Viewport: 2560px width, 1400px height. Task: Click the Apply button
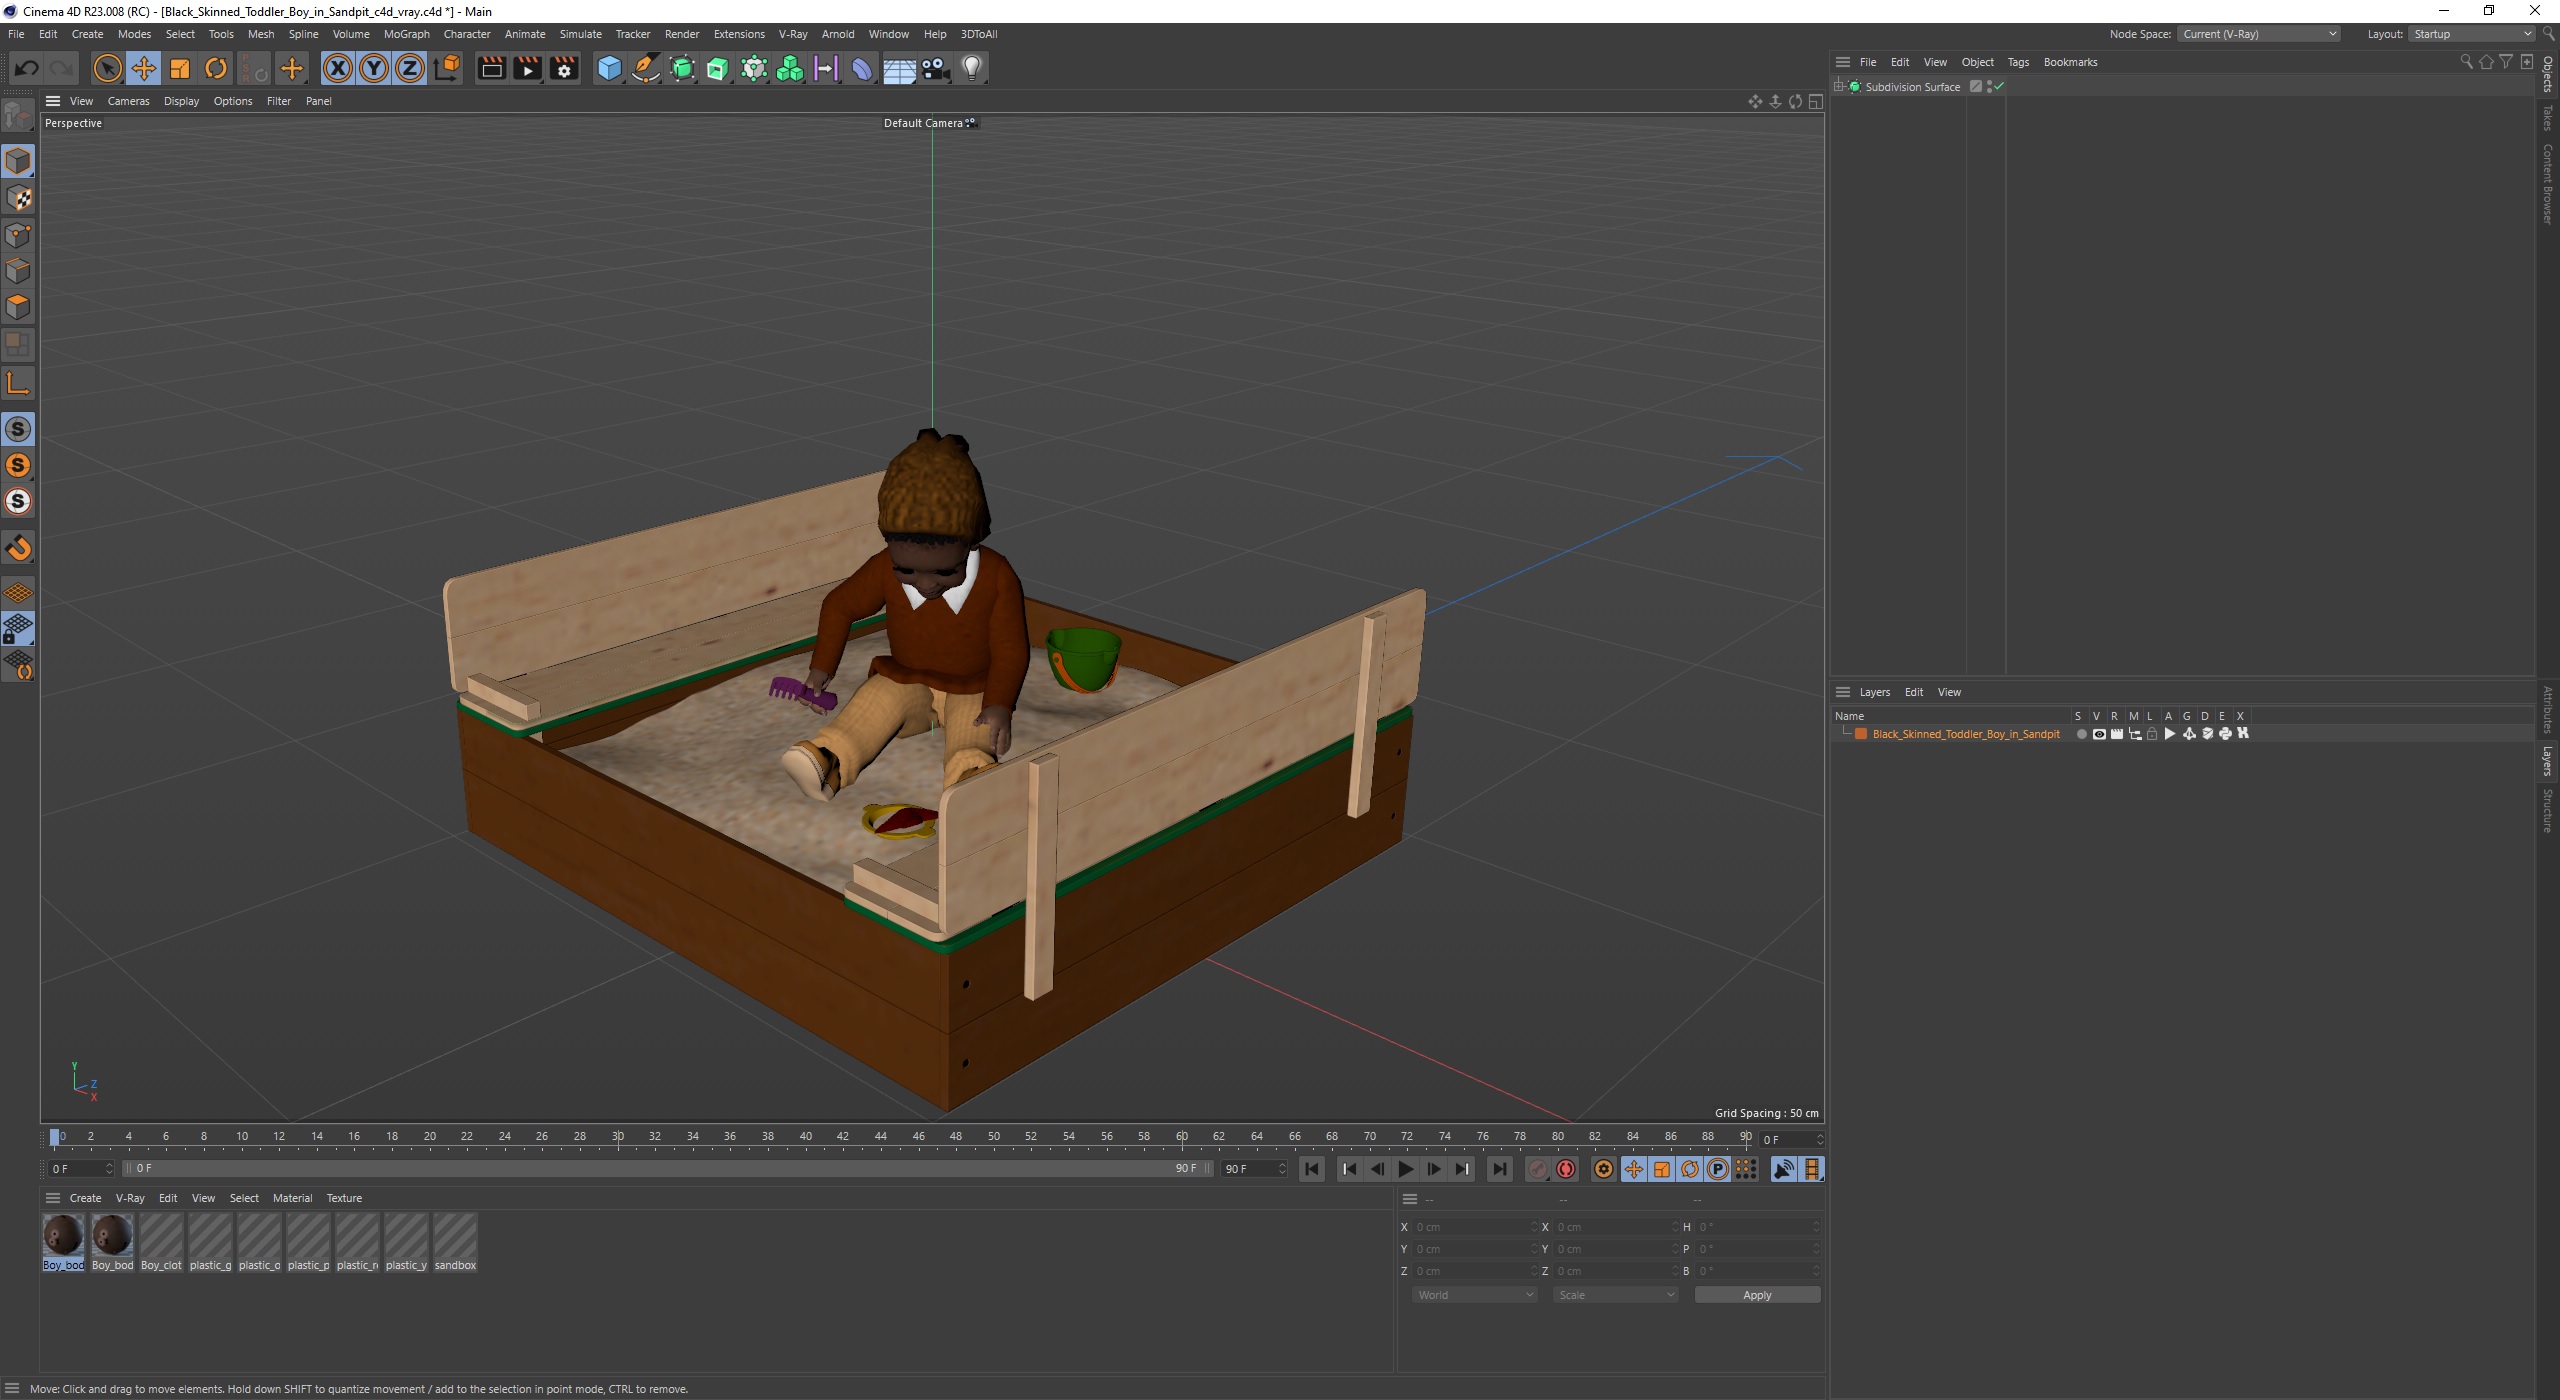1757,1295
